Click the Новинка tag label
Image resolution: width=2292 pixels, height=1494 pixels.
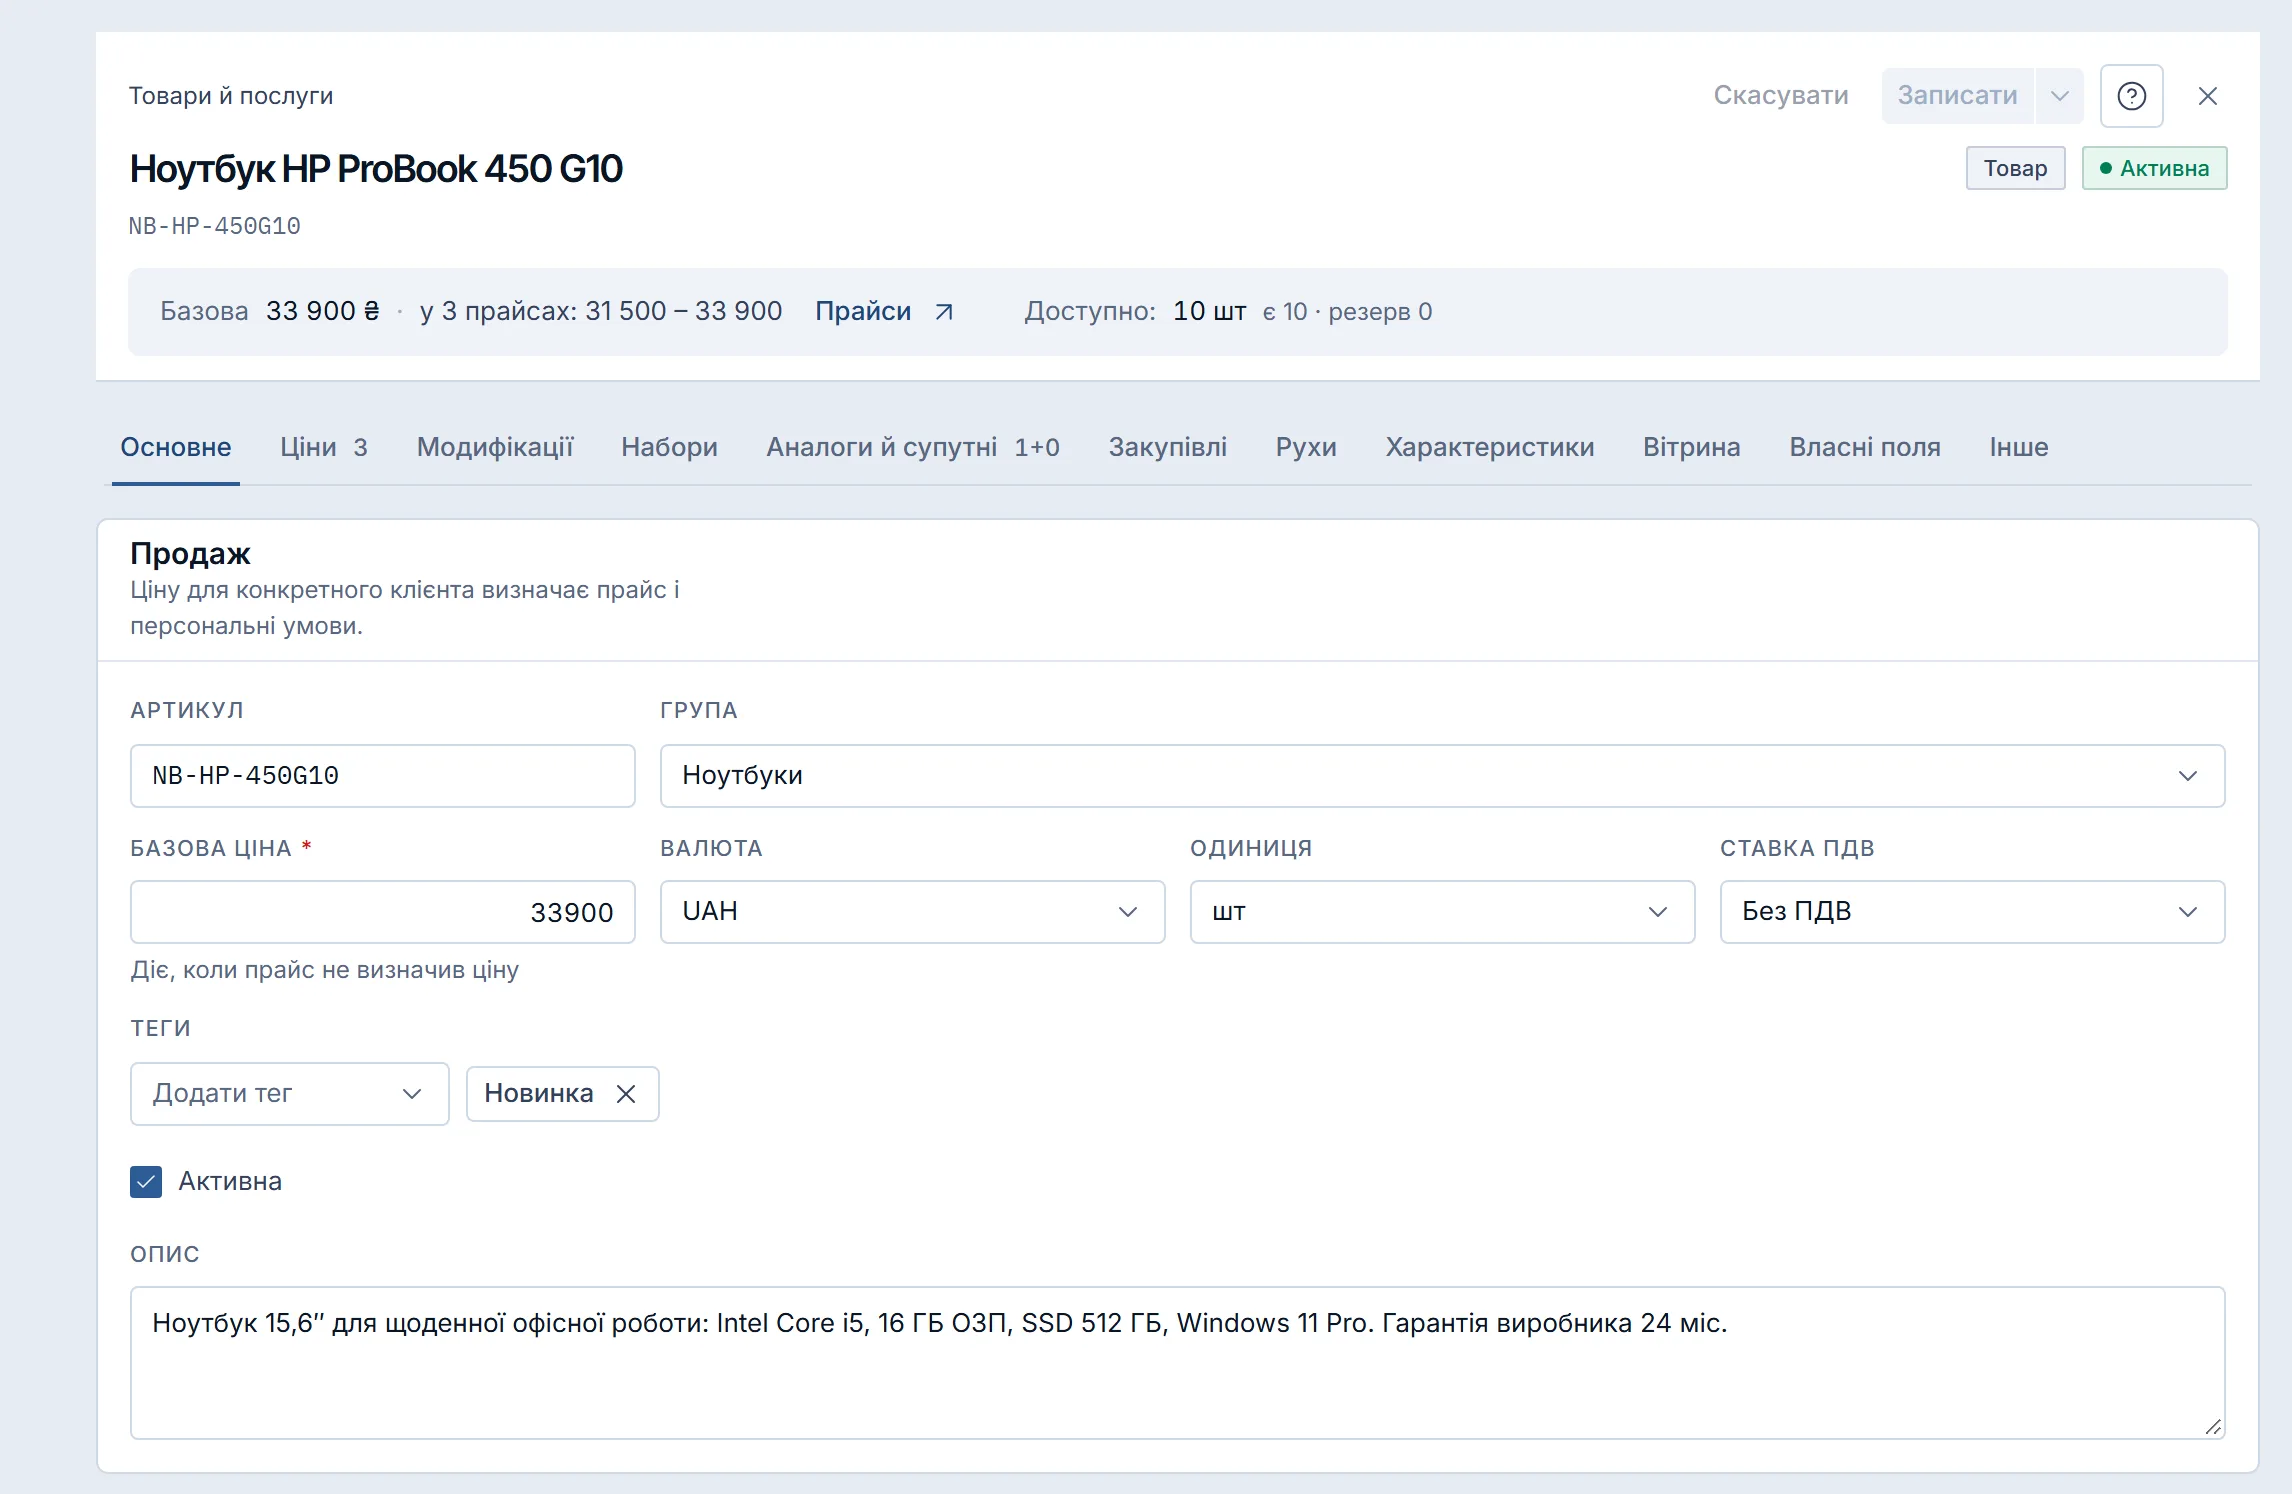coord(539,1094)
